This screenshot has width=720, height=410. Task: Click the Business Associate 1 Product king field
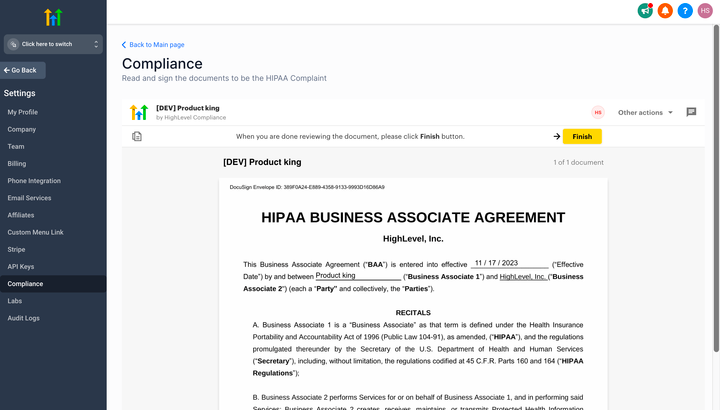[x=358, y=275]
